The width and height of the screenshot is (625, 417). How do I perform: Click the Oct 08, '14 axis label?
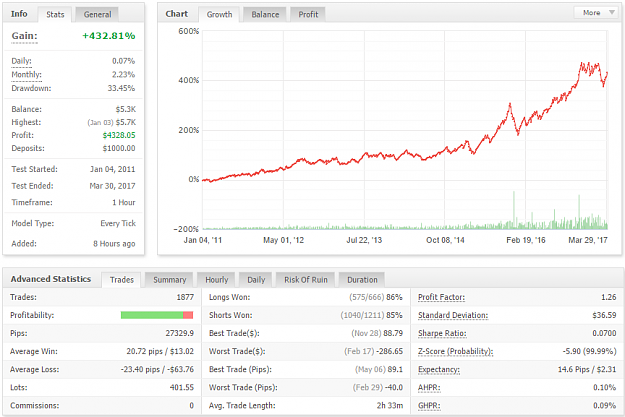pos(445,240)
